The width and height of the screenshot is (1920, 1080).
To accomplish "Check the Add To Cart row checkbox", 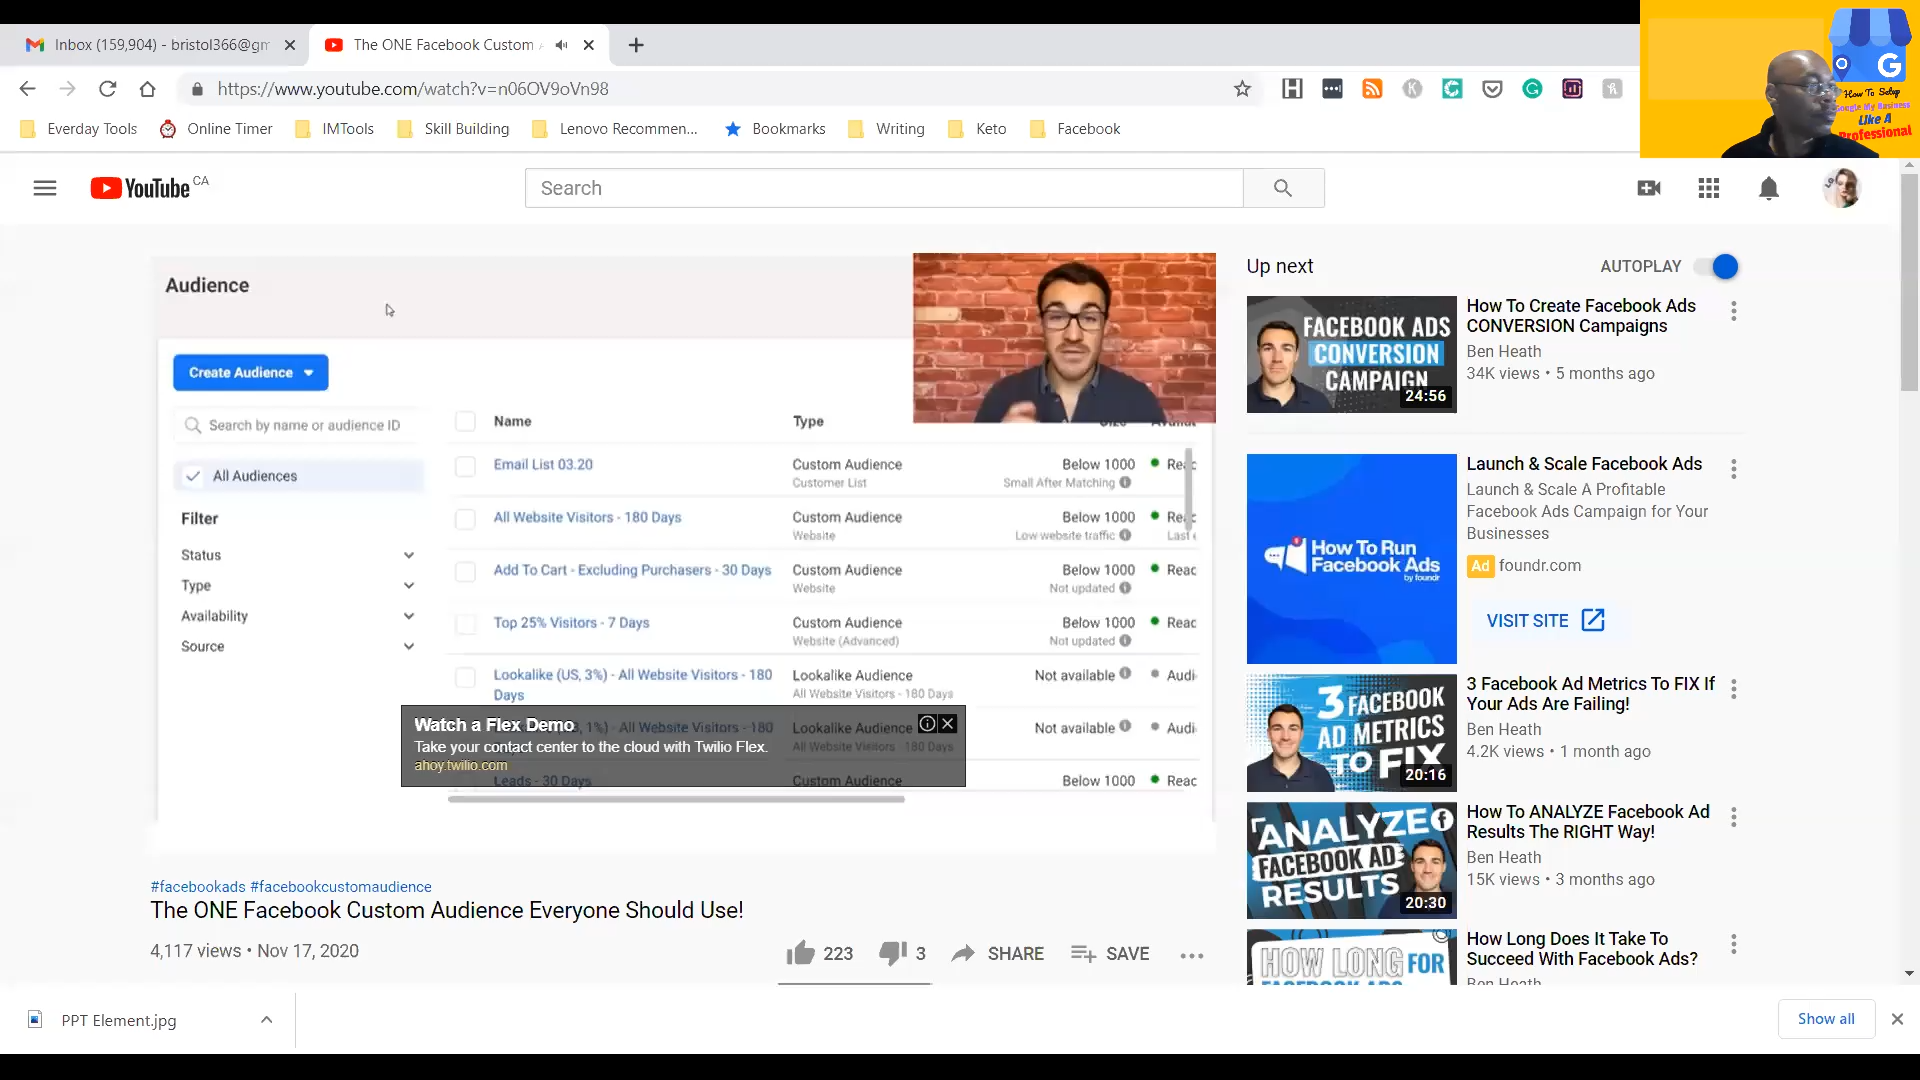I will tap(465, 572).
